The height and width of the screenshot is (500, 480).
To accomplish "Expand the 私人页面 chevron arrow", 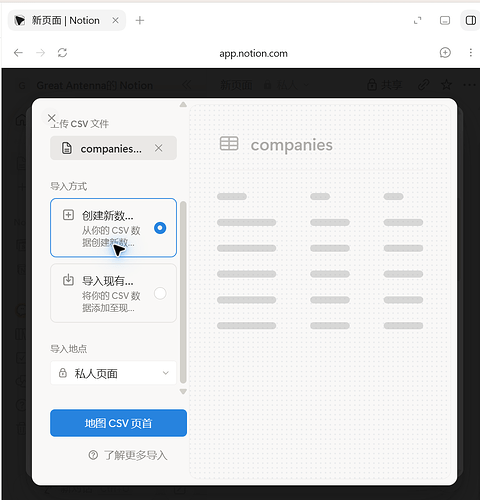I will click(x=166, y=373).
